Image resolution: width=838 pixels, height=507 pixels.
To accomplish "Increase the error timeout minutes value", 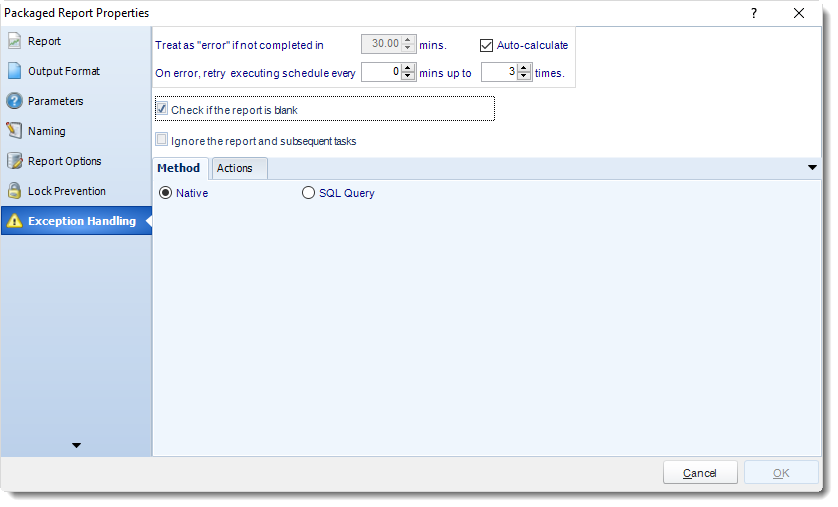I will [408, 40].
